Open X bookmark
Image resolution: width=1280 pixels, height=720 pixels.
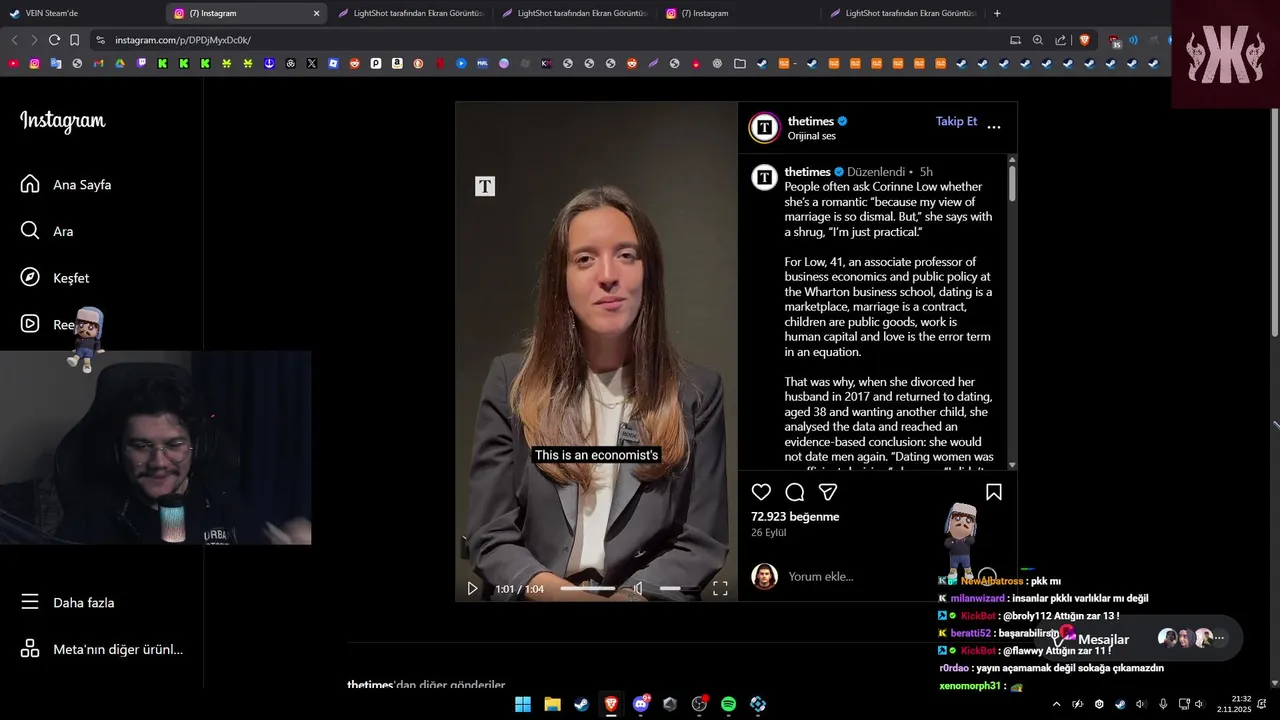tap(312, 63)
